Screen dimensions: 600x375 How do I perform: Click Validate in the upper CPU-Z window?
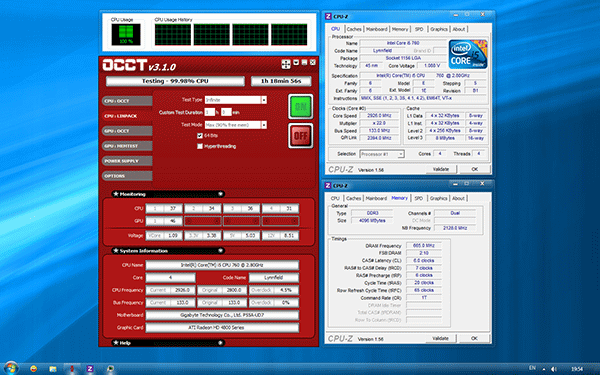[441, 169]
